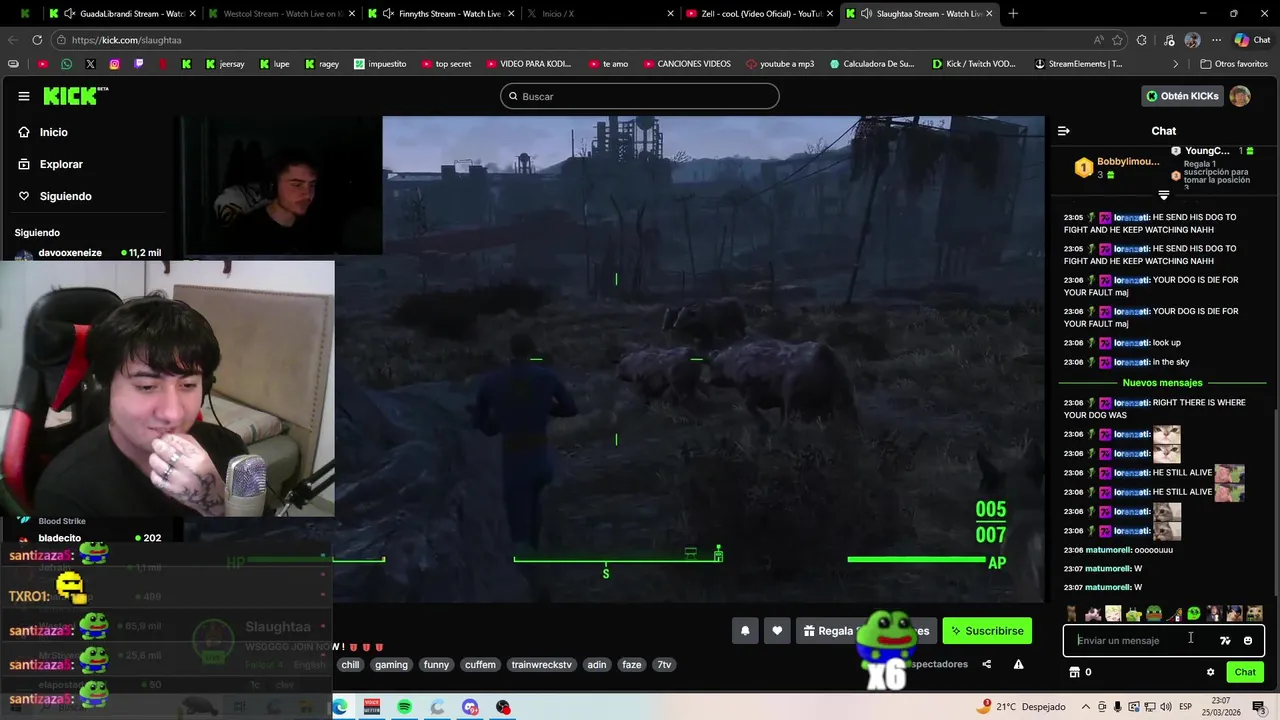Select the trainwreckstv tag
Screen dimensions: 1280x720
tap(542, 665)
